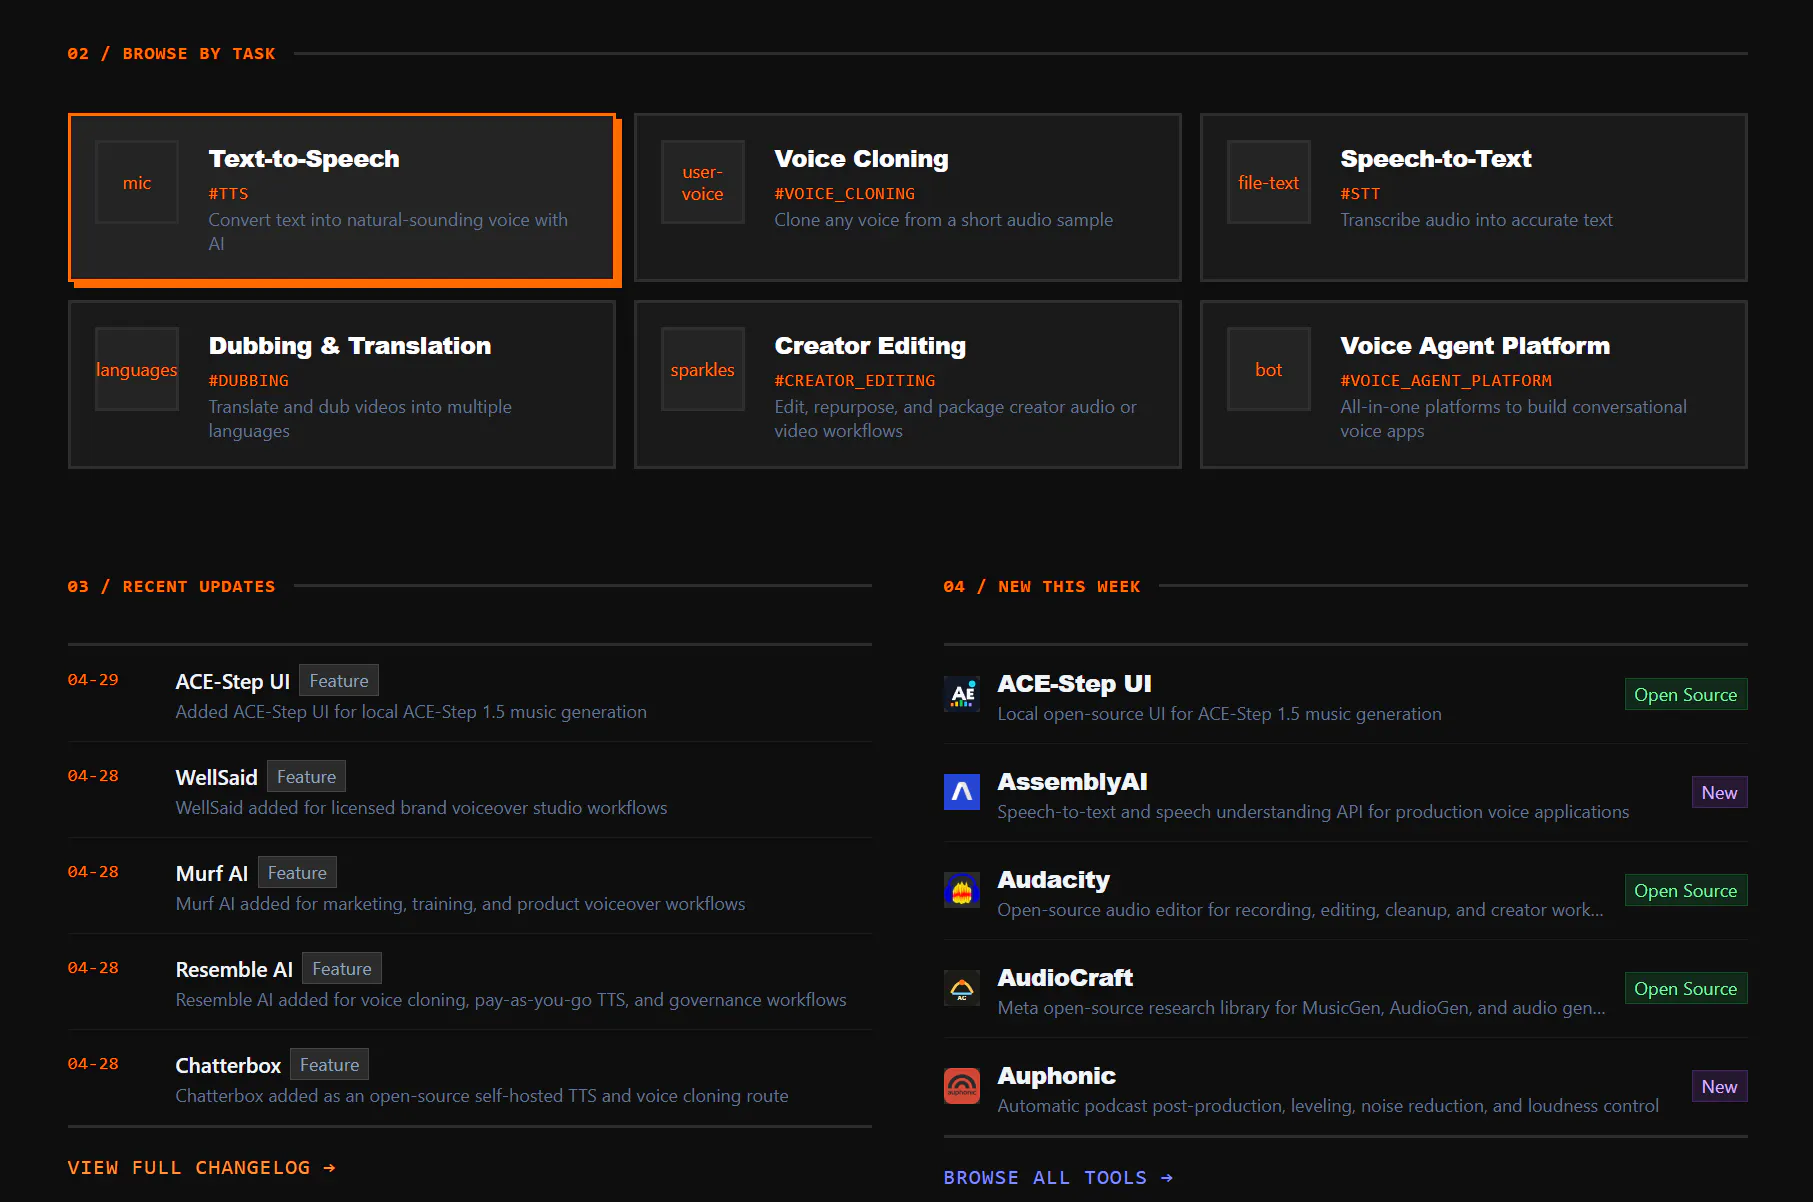Click the 04-28 date beside Chatterbox
This screenshot has height=1202, width=1813.
click(93, 1064)
